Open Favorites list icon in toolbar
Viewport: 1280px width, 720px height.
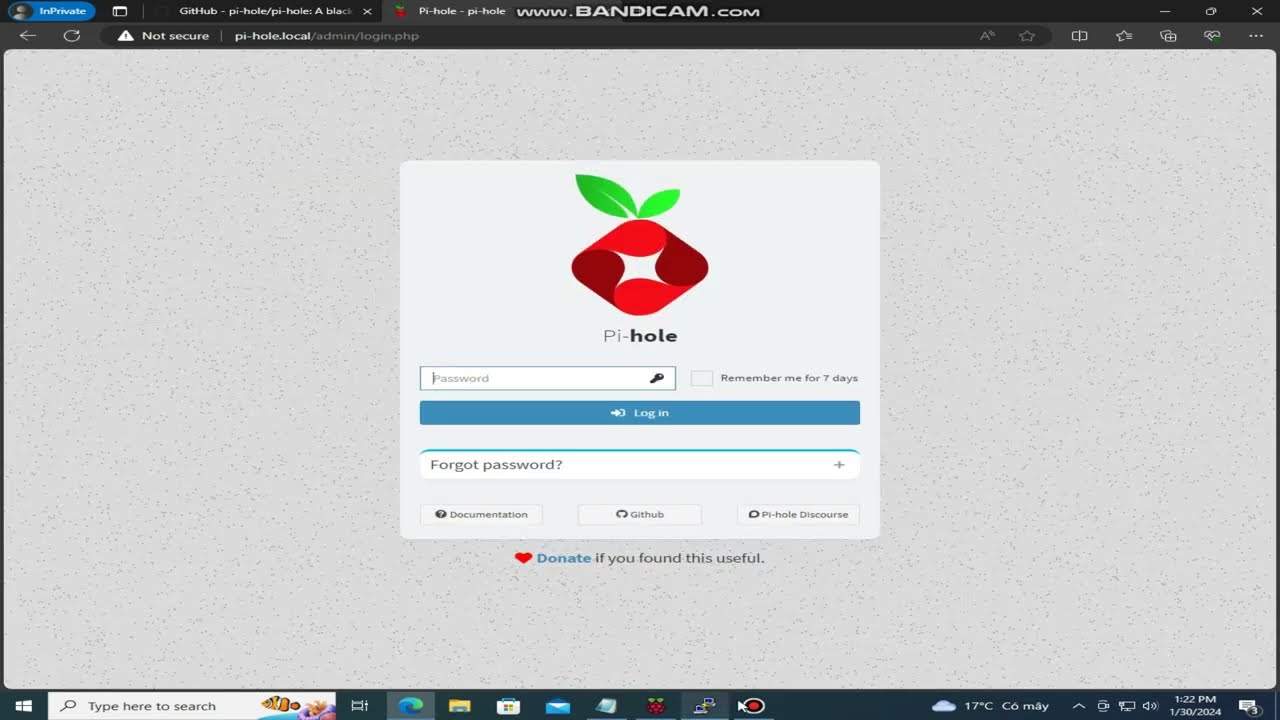point(1124,36)
